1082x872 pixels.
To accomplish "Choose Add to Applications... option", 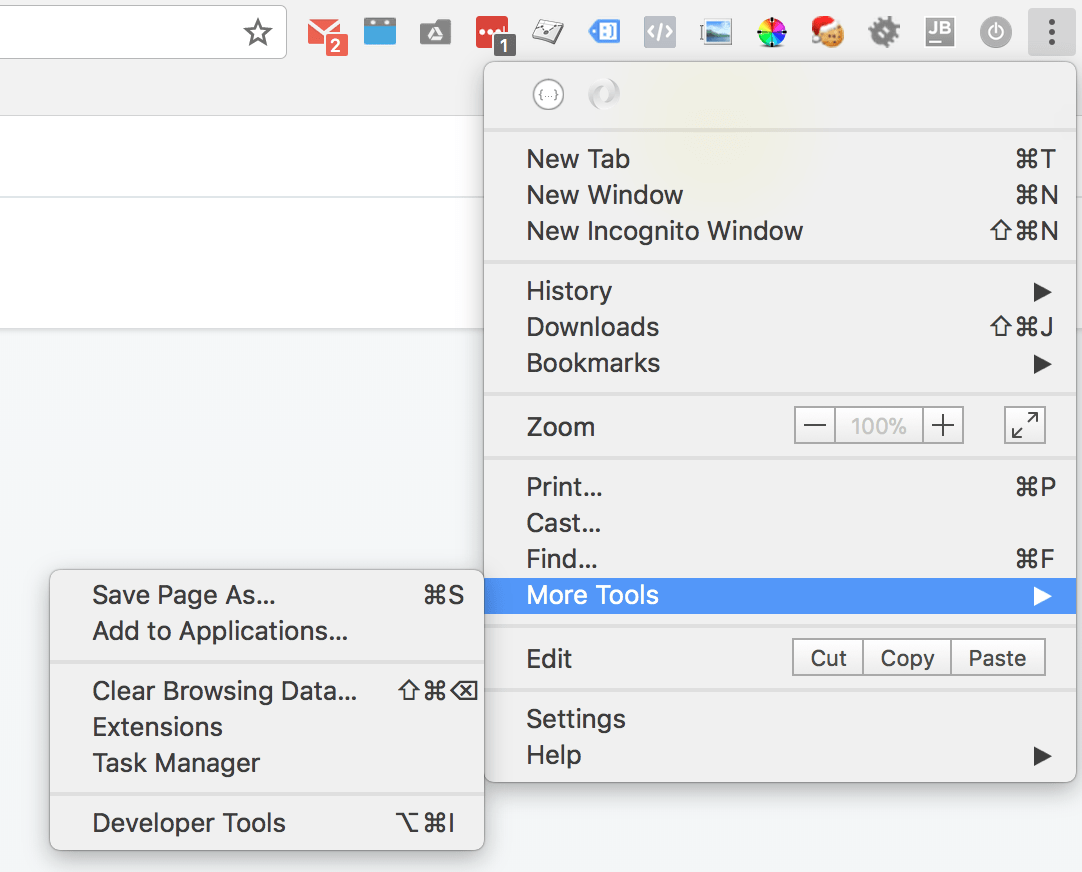I will (267, 631).
